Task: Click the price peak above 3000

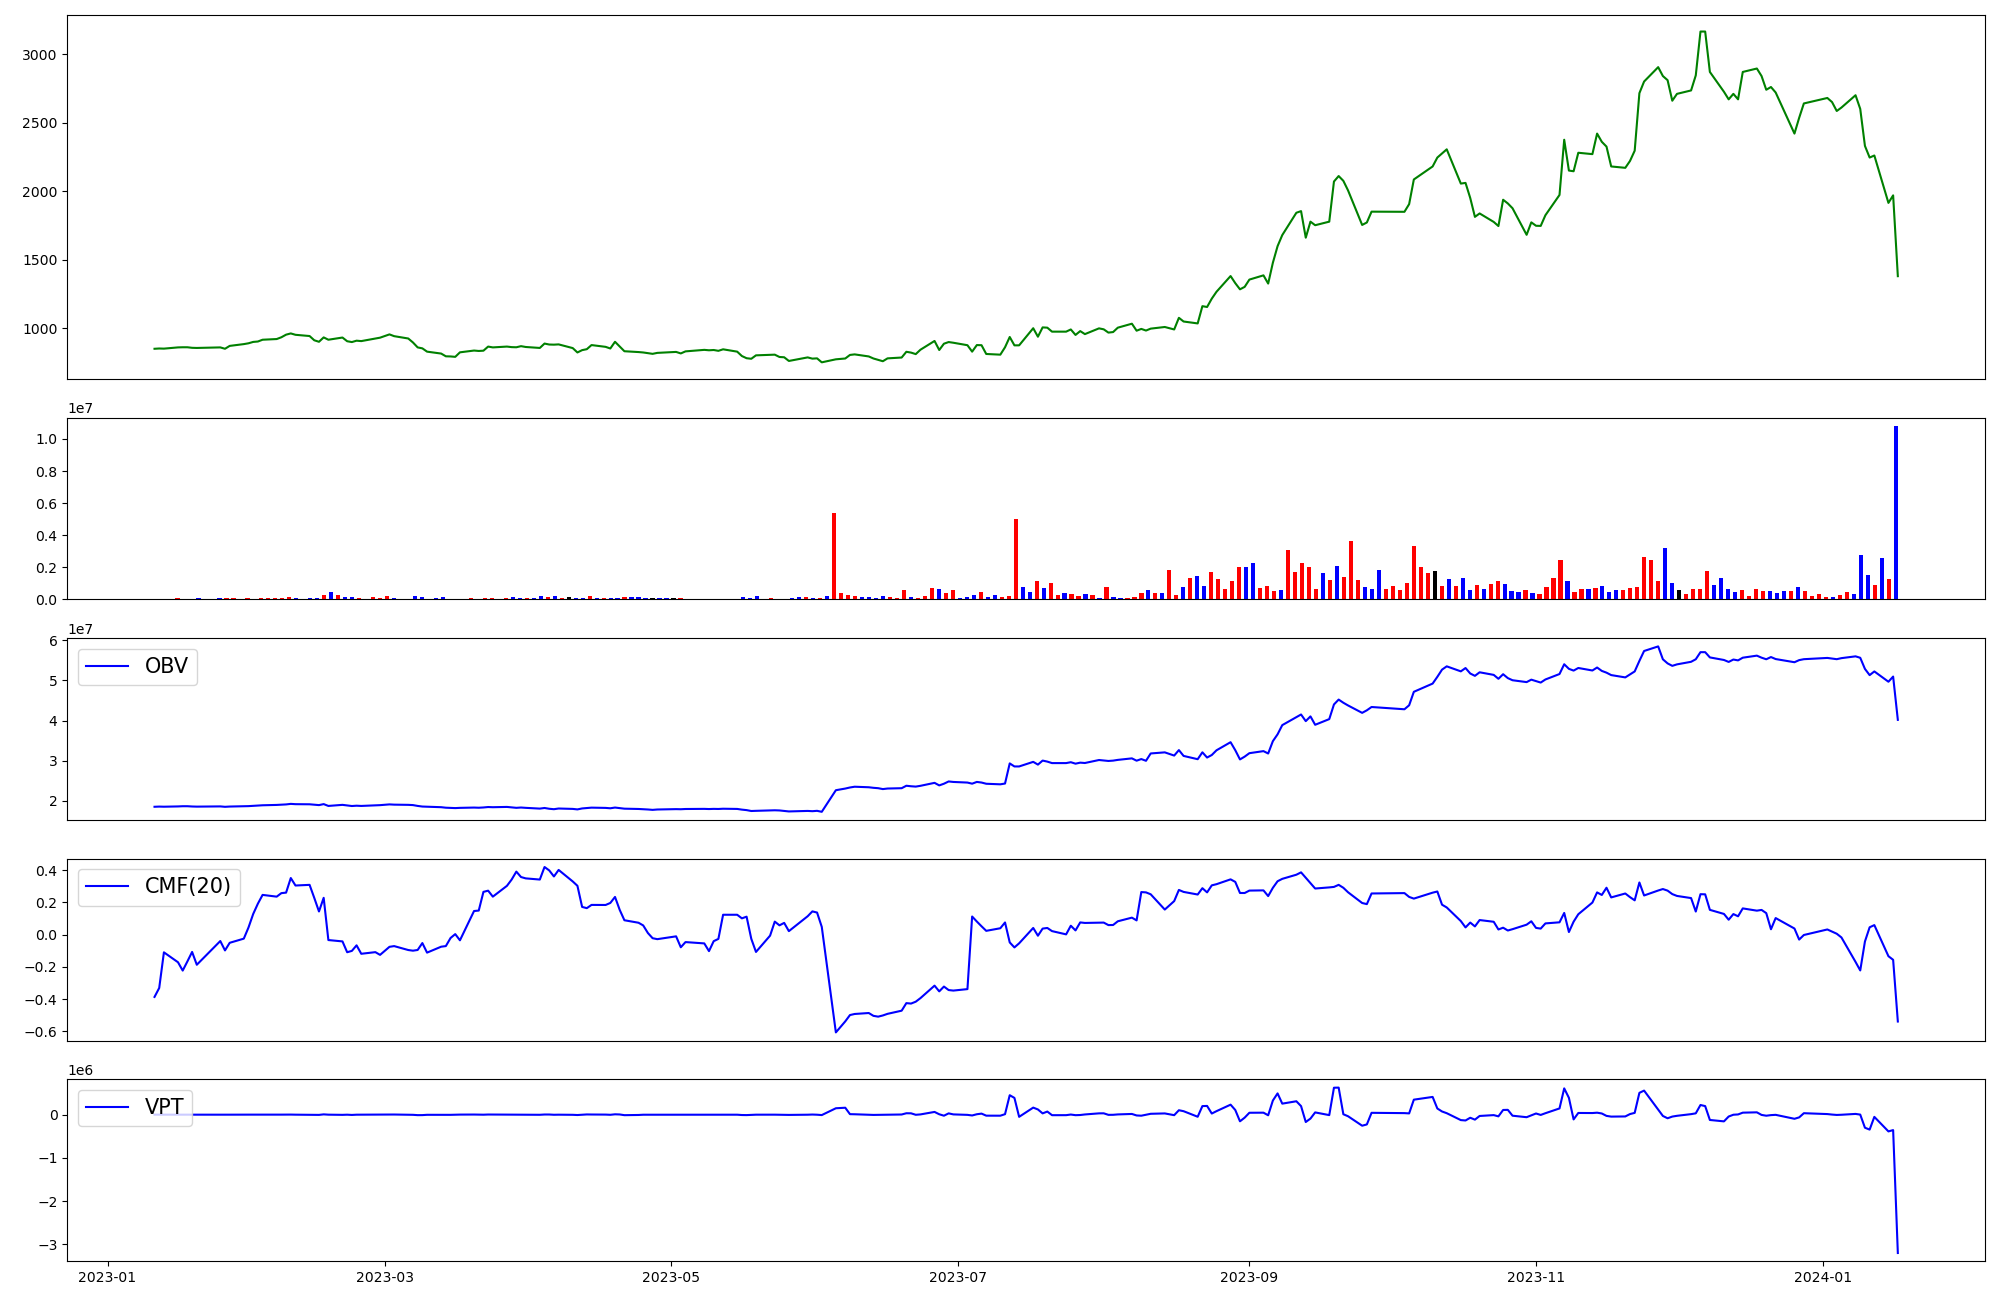Action: (1702, 32)
